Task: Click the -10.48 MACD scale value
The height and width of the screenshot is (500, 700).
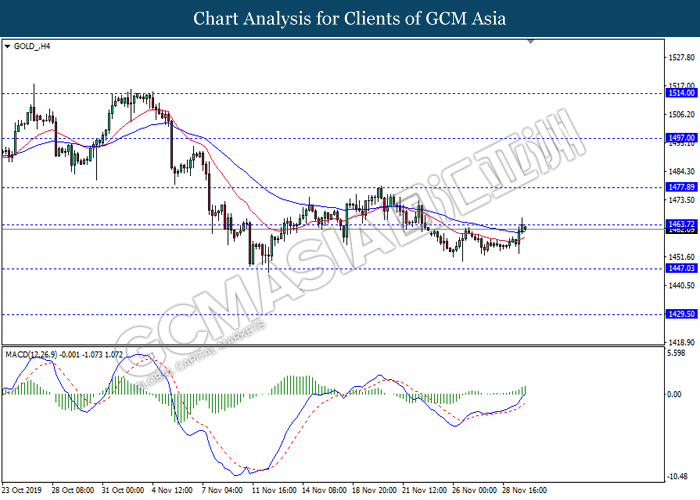Action: tap(677, 476)
